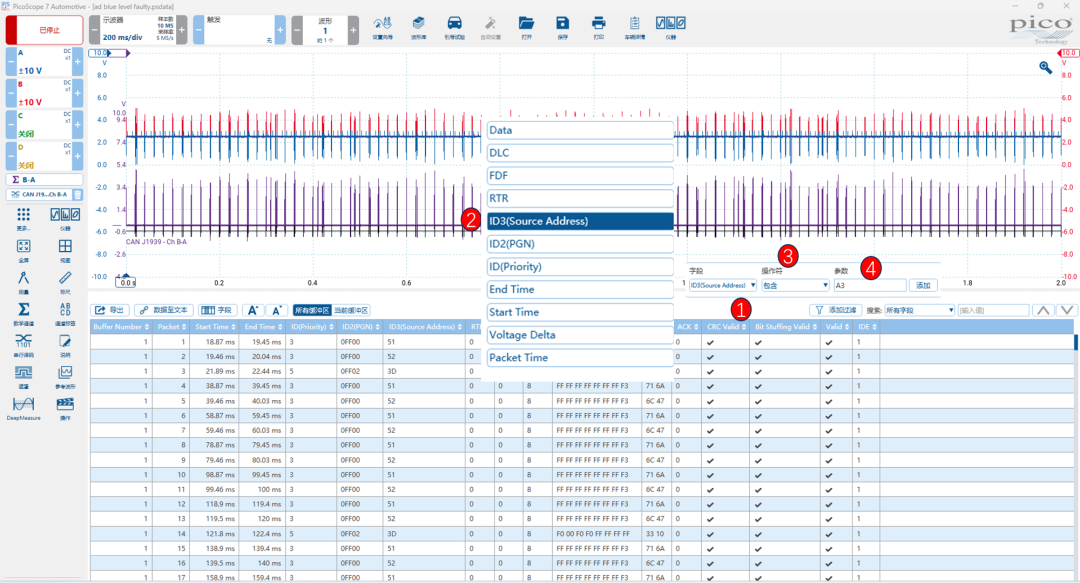Click the A3 parameter input field
Viewport: 1080px width, 583px height.
click(x=870, y=285)
